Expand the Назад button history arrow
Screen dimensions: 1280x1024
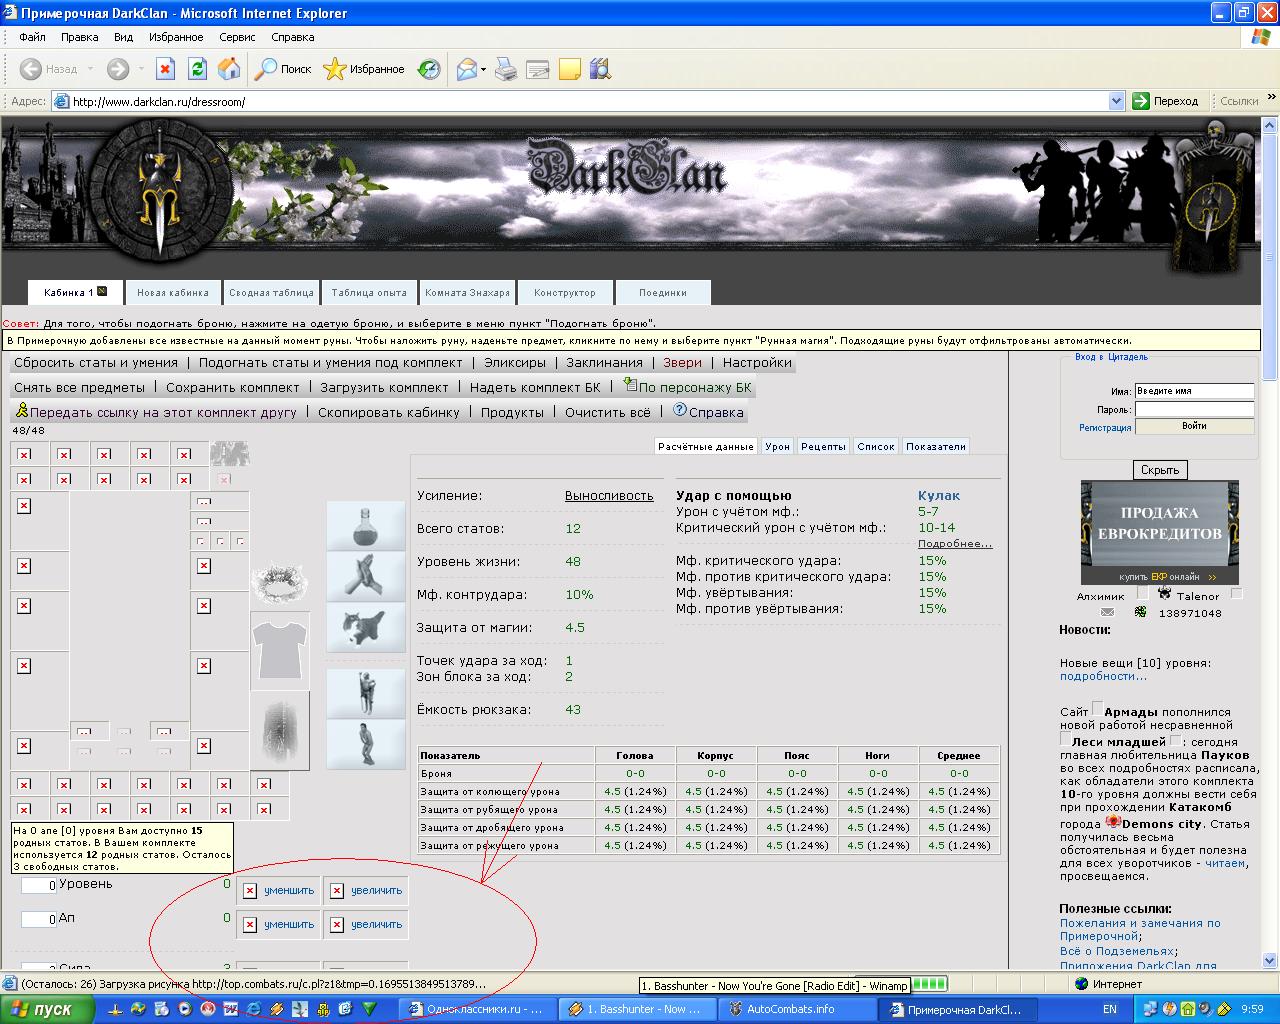(x=90, y=69)
